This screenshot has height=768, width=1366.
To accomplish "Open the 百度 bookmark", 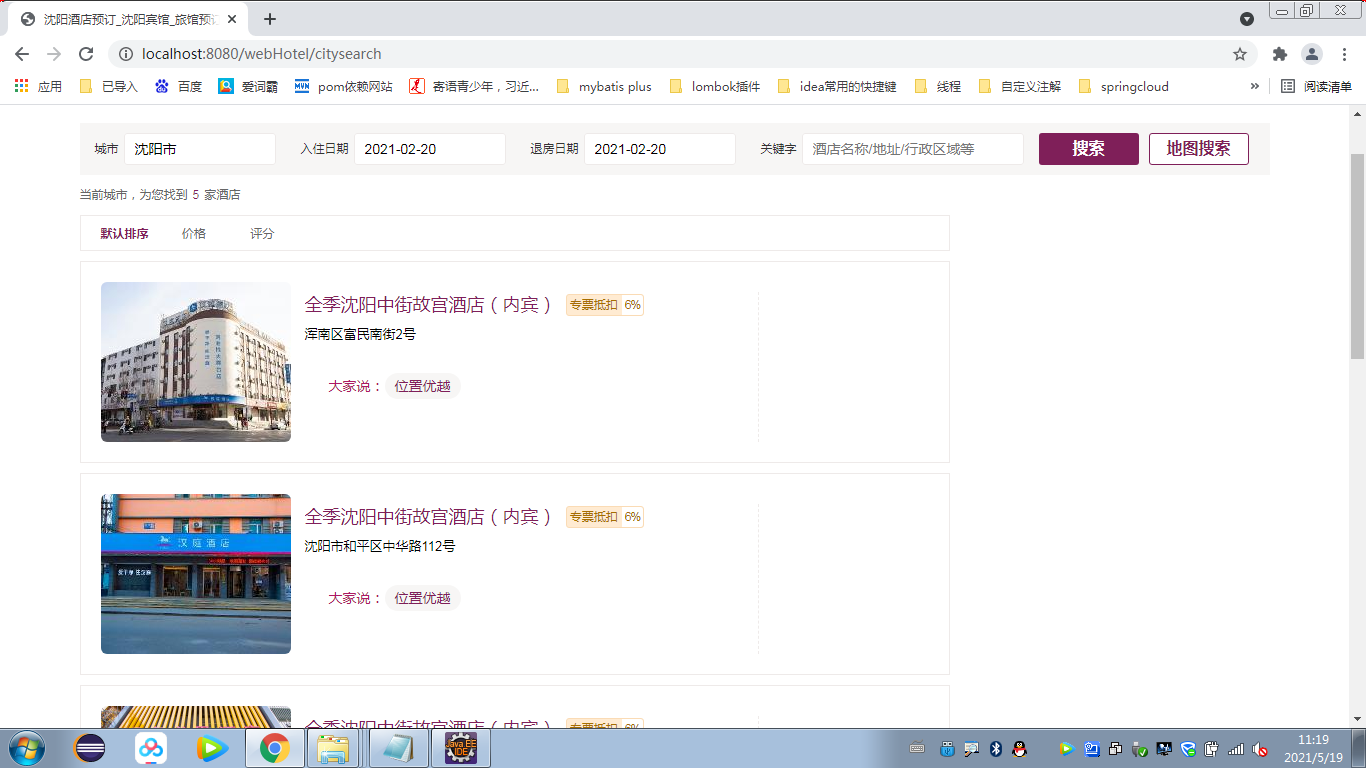I will 178,87.
